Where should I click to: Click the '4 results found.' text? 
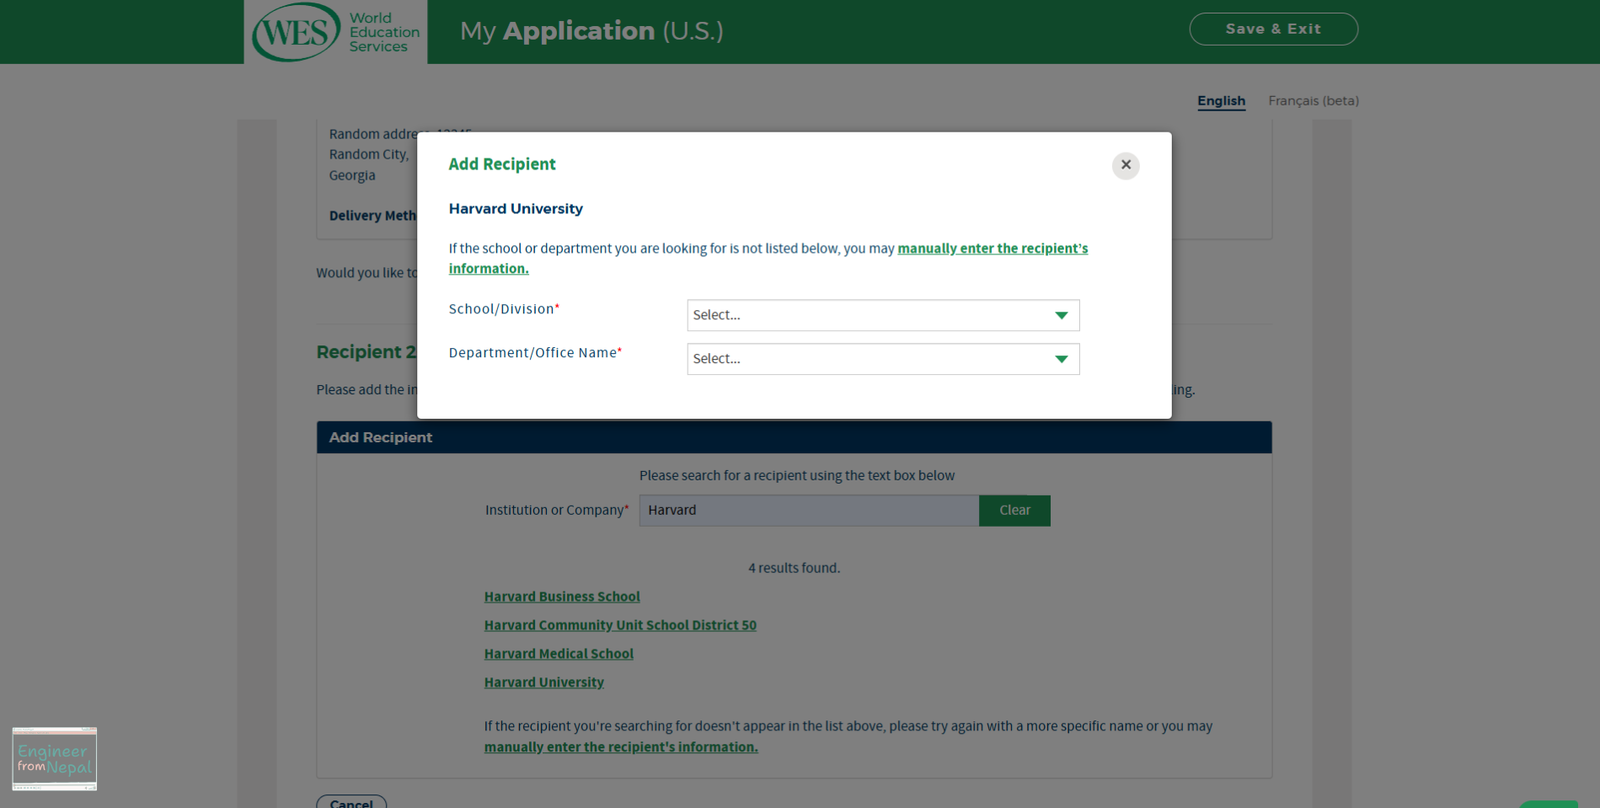coord(794,568)
